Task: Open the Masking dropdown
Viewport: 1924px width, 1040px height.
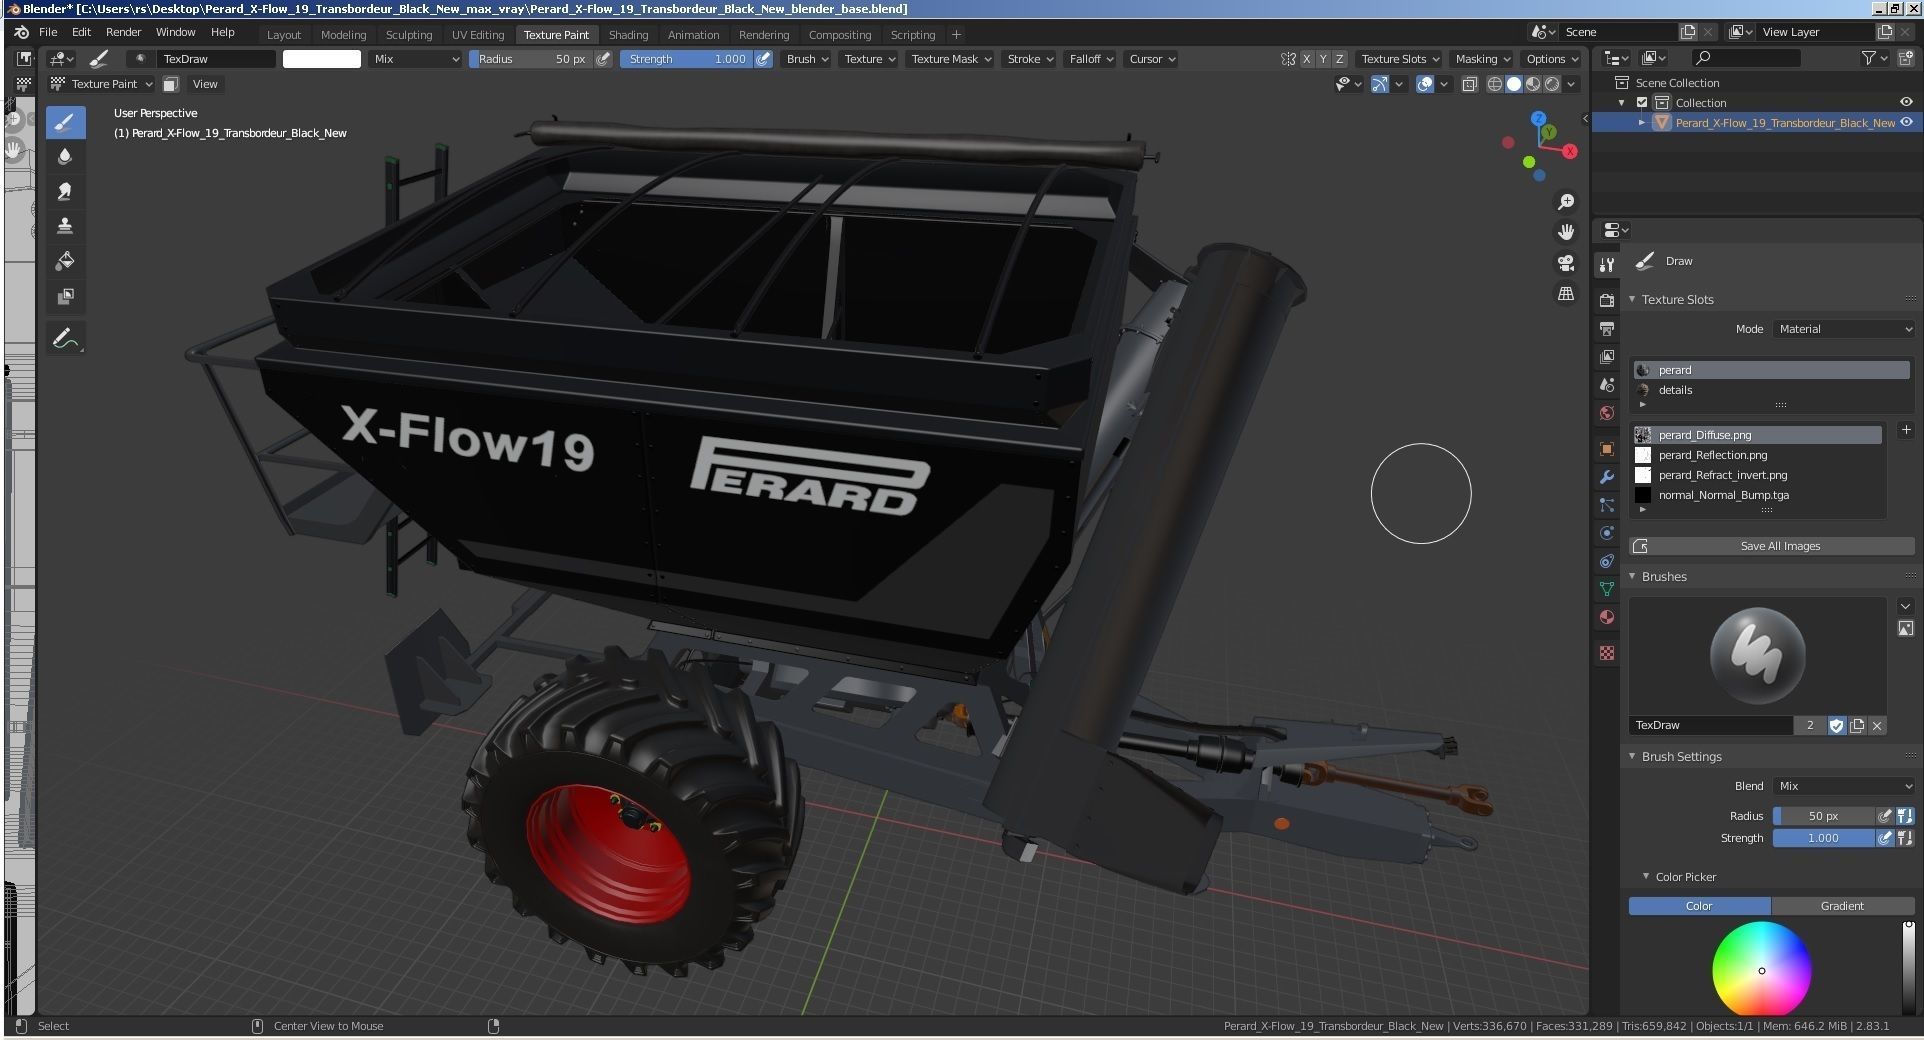Action: [x=1483, y=59]
